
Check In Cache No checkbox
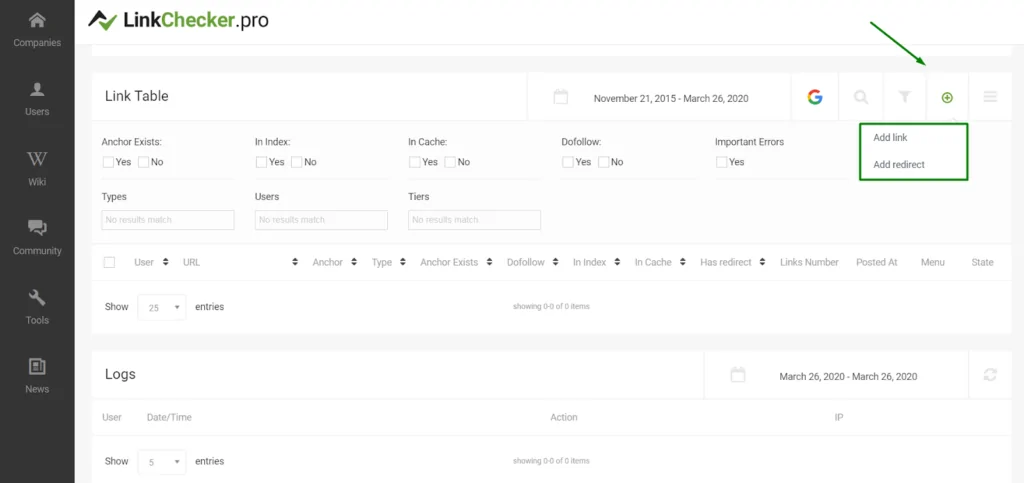450,162
